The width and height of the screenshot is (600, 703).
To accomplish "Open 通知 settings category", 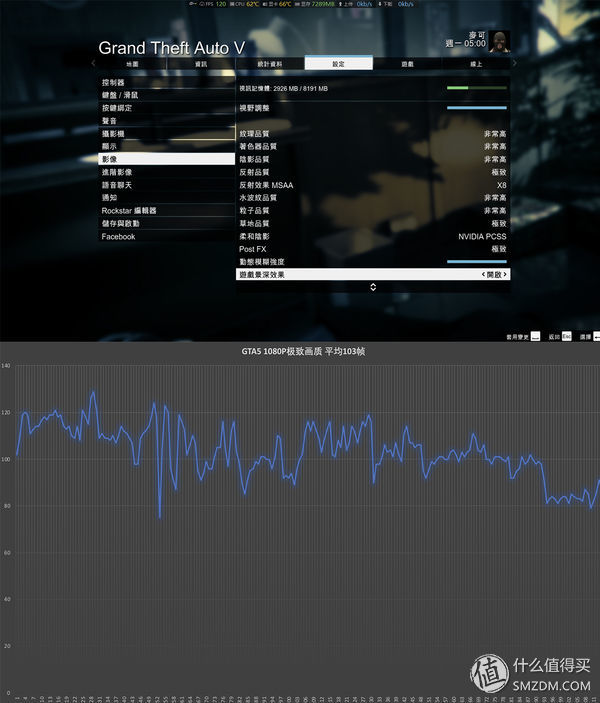I will click(x=166, y=198).
